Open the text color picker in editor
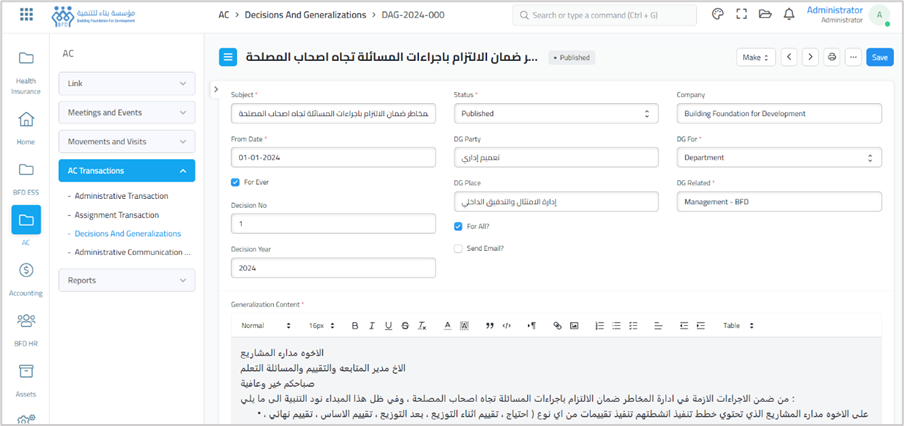Image resolution: width=904 pixels, height=426 pixels. point(447,326)
